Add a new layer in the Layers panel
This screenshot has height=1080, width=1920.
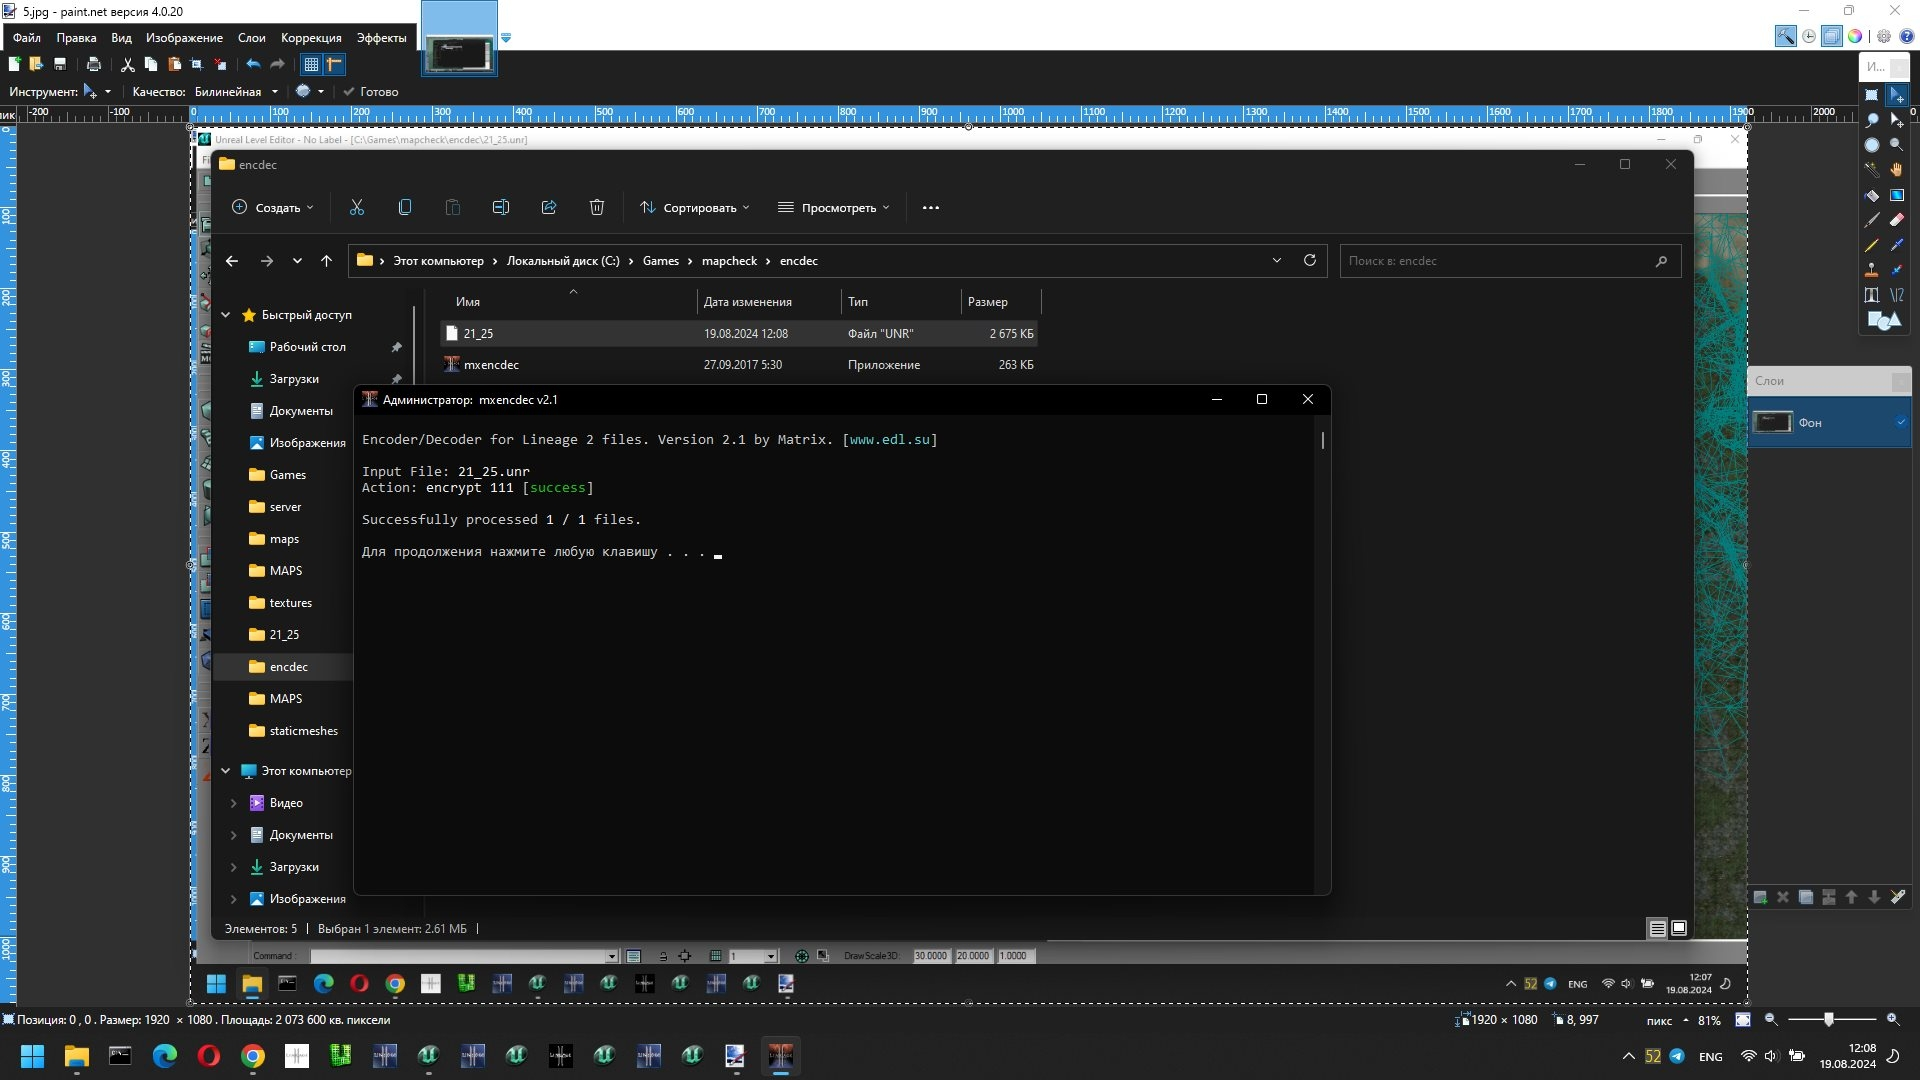[x=1760, y=898]
